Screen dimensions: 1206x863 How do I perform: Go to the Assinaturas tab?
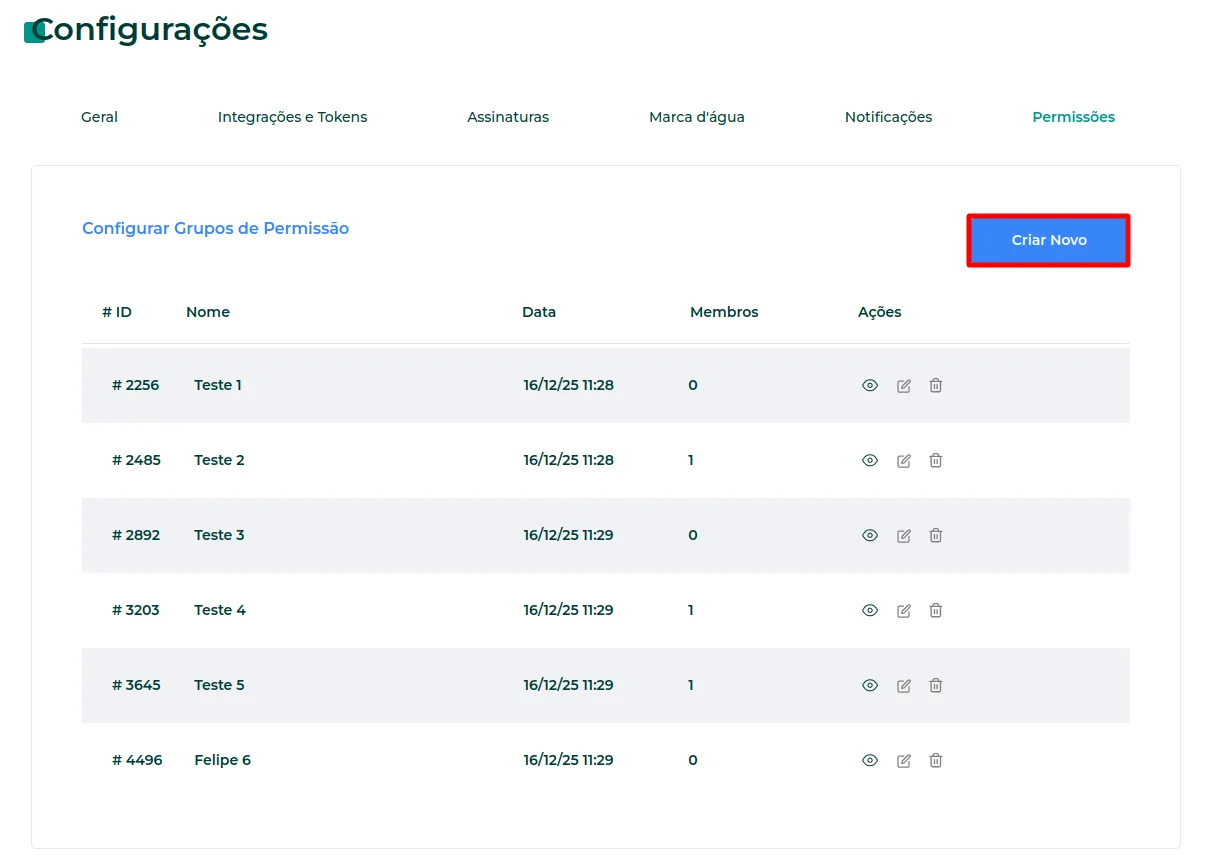pos(508,117)
